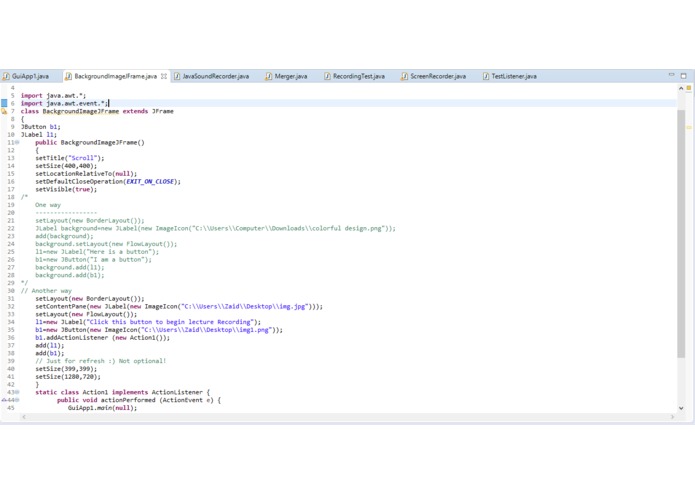Minimize the editor area
Image resolution: width=695 pixels, height=494 pixels.
coord(672,75)
